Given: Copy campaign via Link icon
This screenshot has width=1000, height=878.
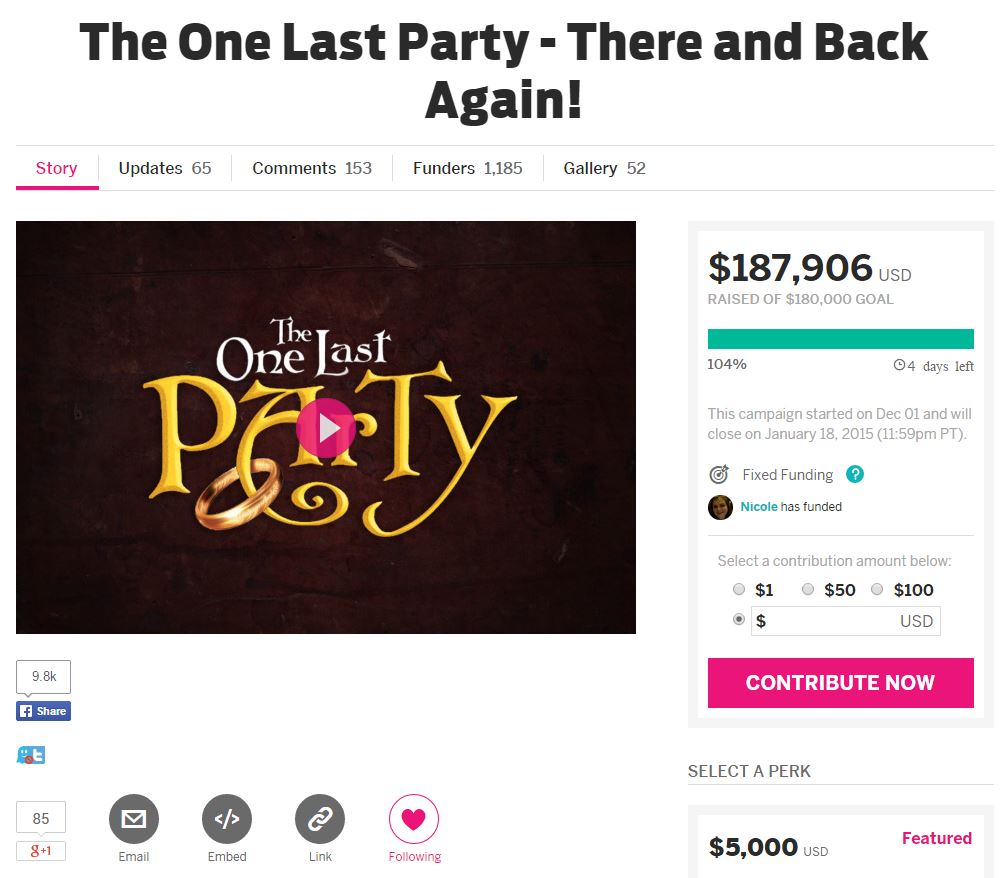Looking at the screenshot, I should 320,819.
